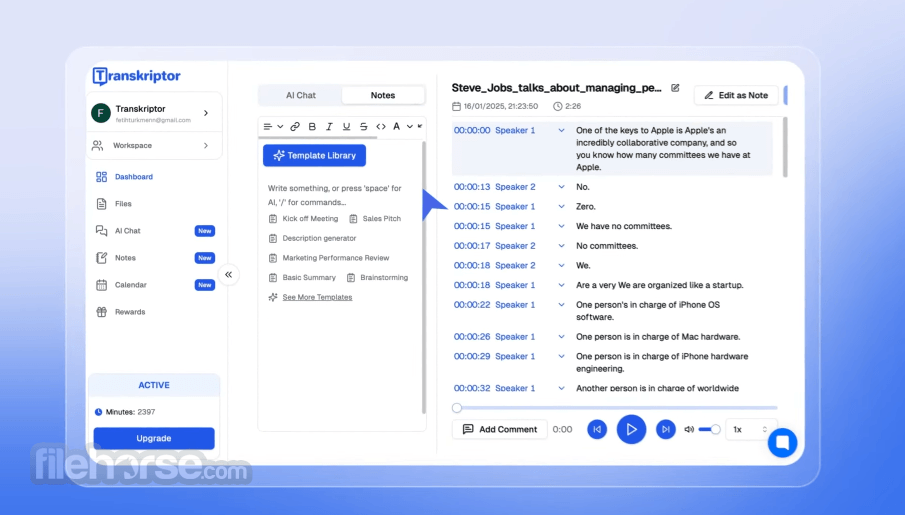Toggle underline formatting in notes toolbar
The width and height of the screenshot is (905, 515).
coord(346,126)
